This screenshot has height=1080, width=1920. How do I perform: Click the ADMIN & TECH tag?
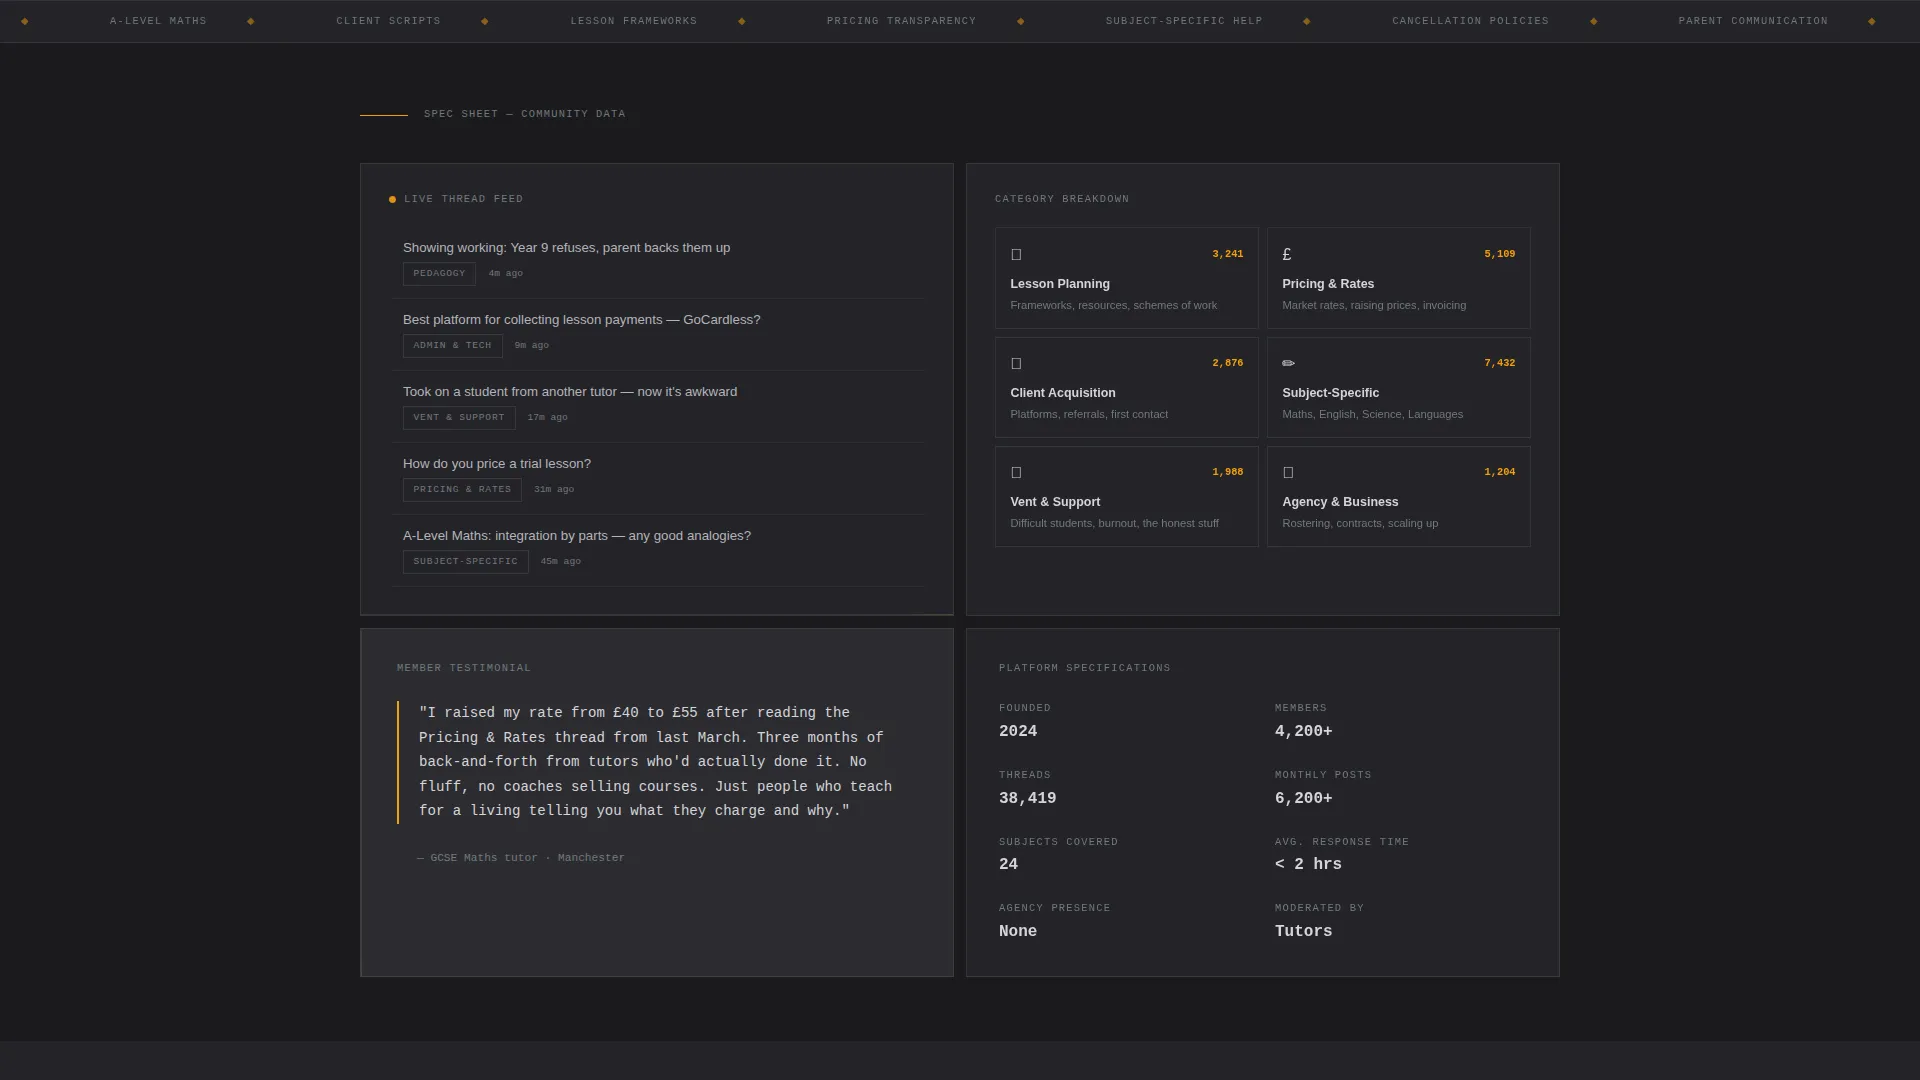[452, 346]
